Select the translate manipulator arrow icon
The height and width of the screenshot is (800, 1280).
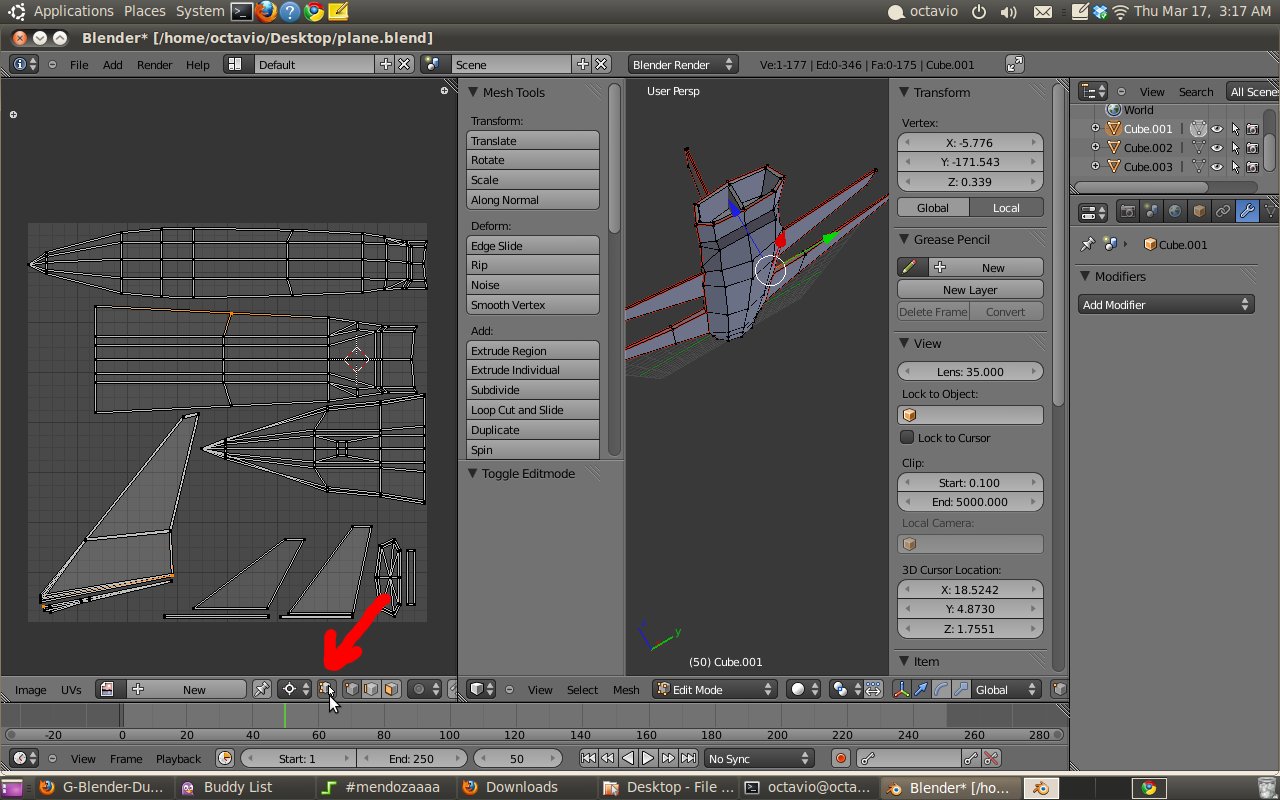(921, 689)
